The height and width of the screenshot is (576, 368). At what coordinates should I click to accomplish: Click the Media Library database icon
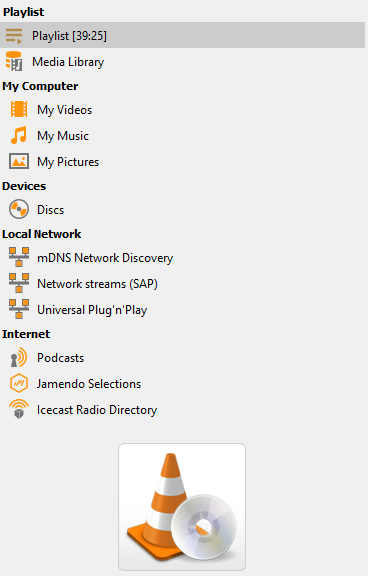[14, 61]
